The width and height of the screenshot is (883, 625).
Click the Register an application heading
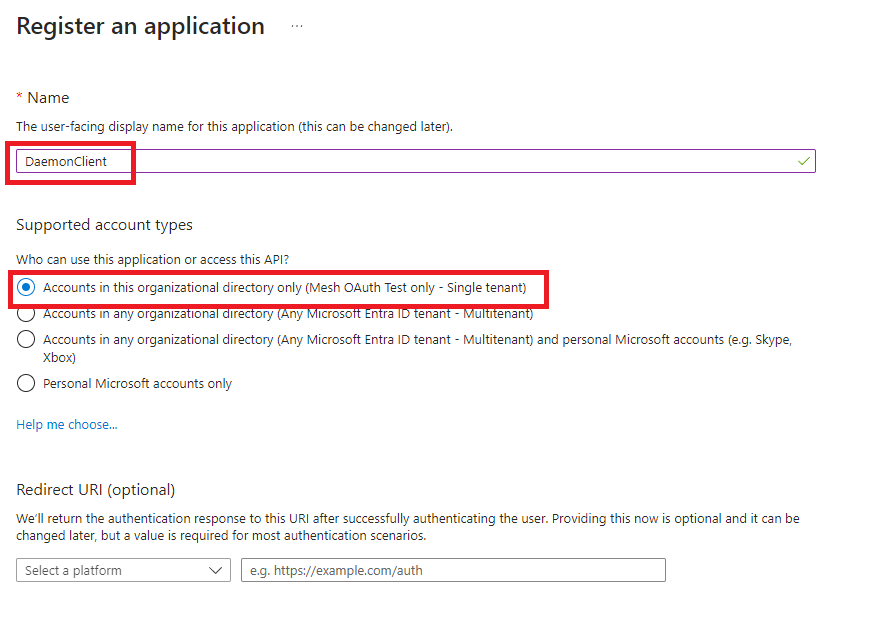coord(141,27)
